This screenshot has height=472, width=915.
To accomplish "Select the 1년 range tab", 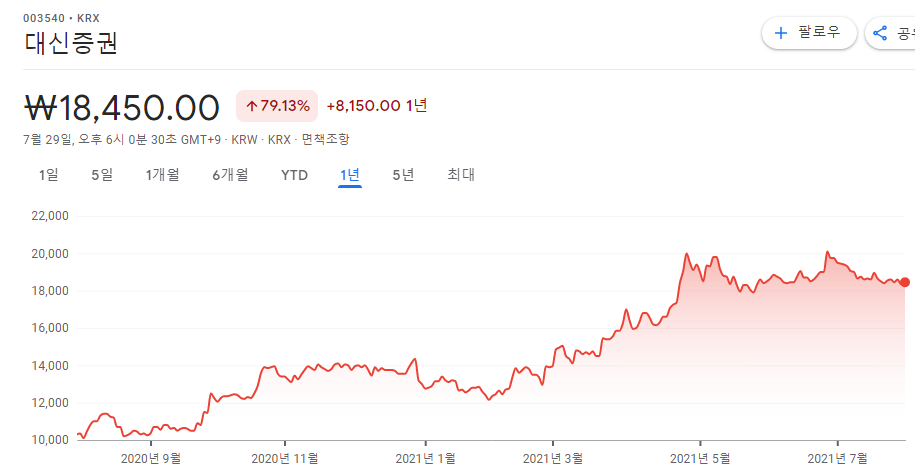I will point(350,174).
